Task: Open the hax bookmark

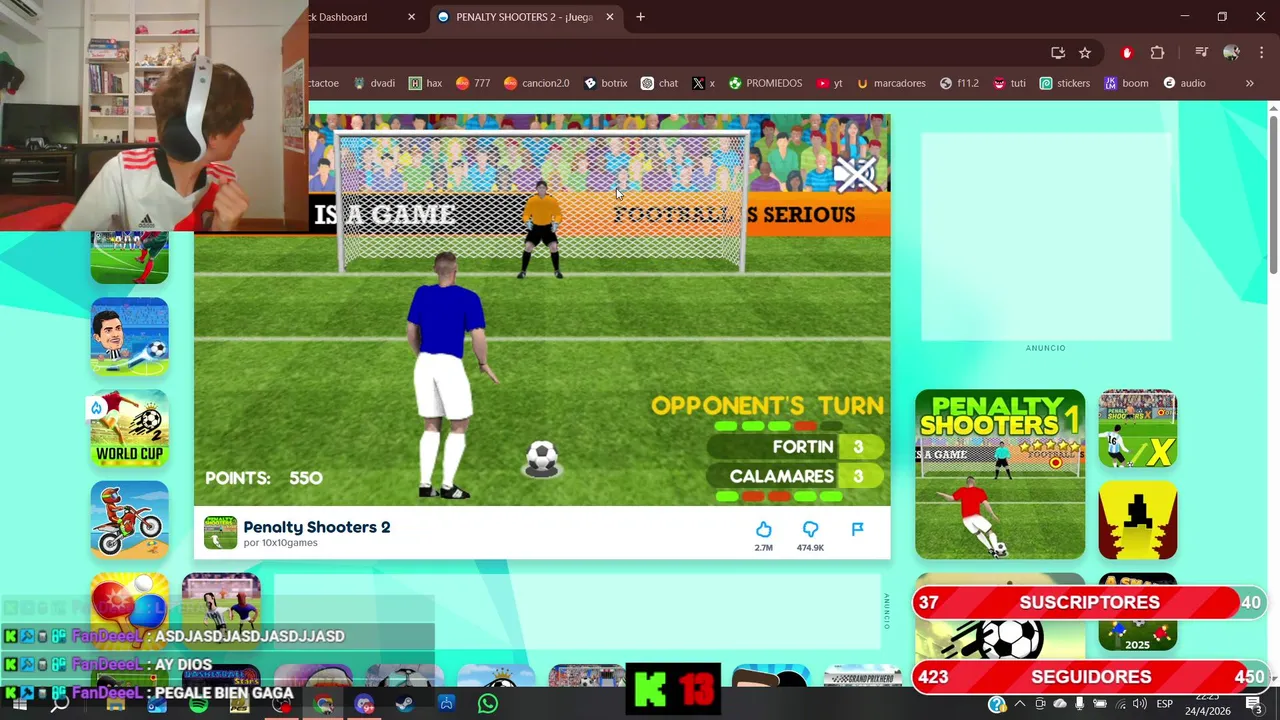Action: [x=425, y=83]
